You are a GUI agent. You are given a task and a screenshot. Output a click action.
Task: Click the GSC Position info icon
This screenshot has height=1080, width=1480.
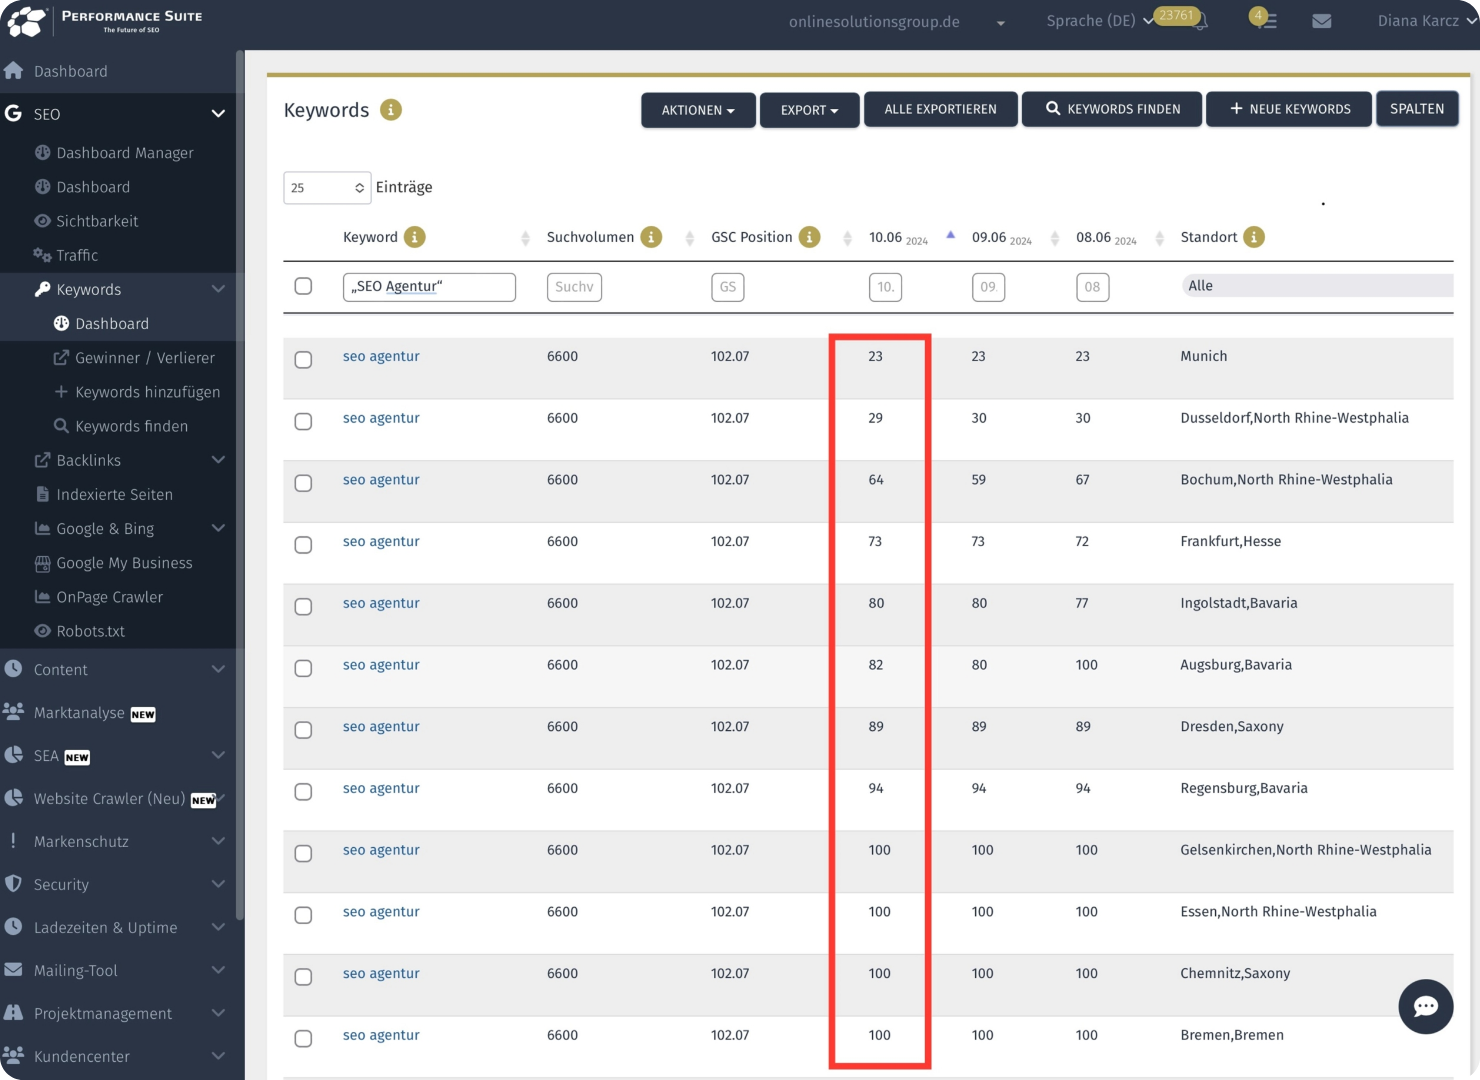pyautogui.click(x=810, y=237)
